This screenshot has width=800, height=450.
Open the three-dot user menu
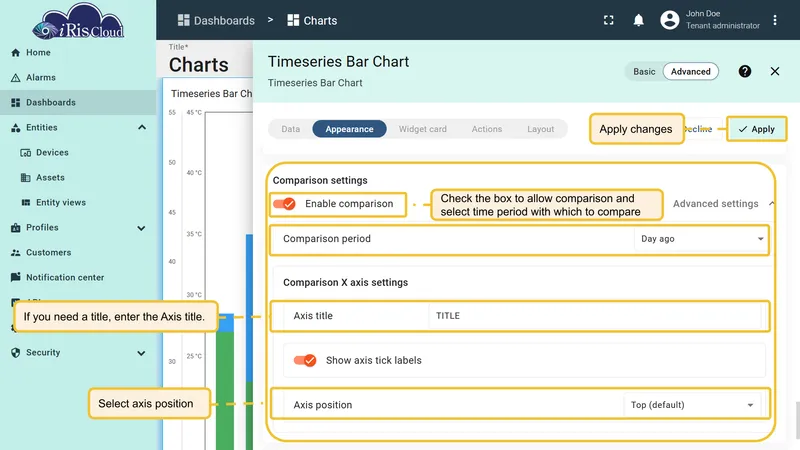point(774,20)
